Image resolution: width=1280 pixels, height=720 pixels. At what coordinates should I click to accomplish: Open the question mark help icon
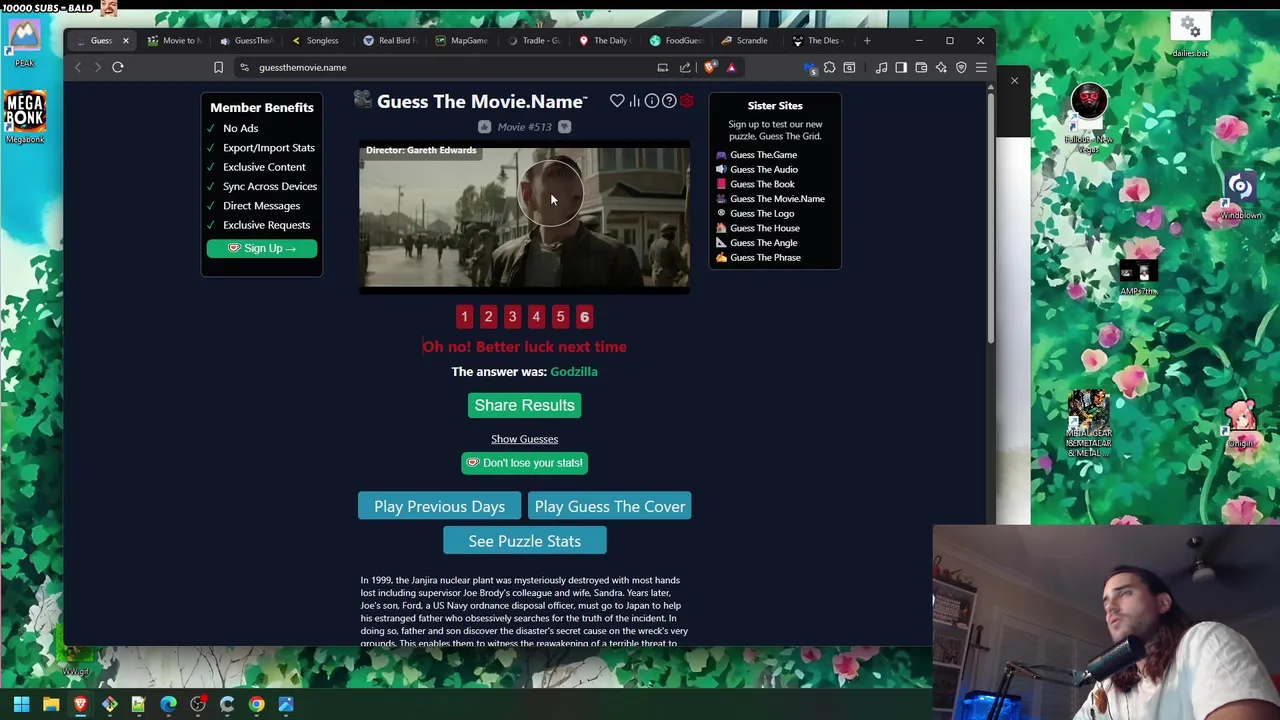669,101
